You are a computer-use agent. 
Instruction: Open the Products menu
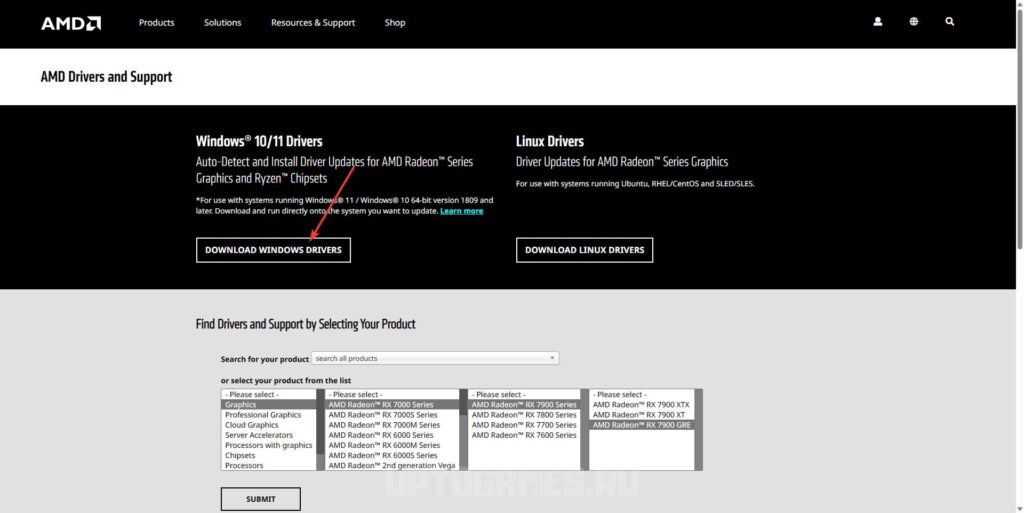[156, 23]
